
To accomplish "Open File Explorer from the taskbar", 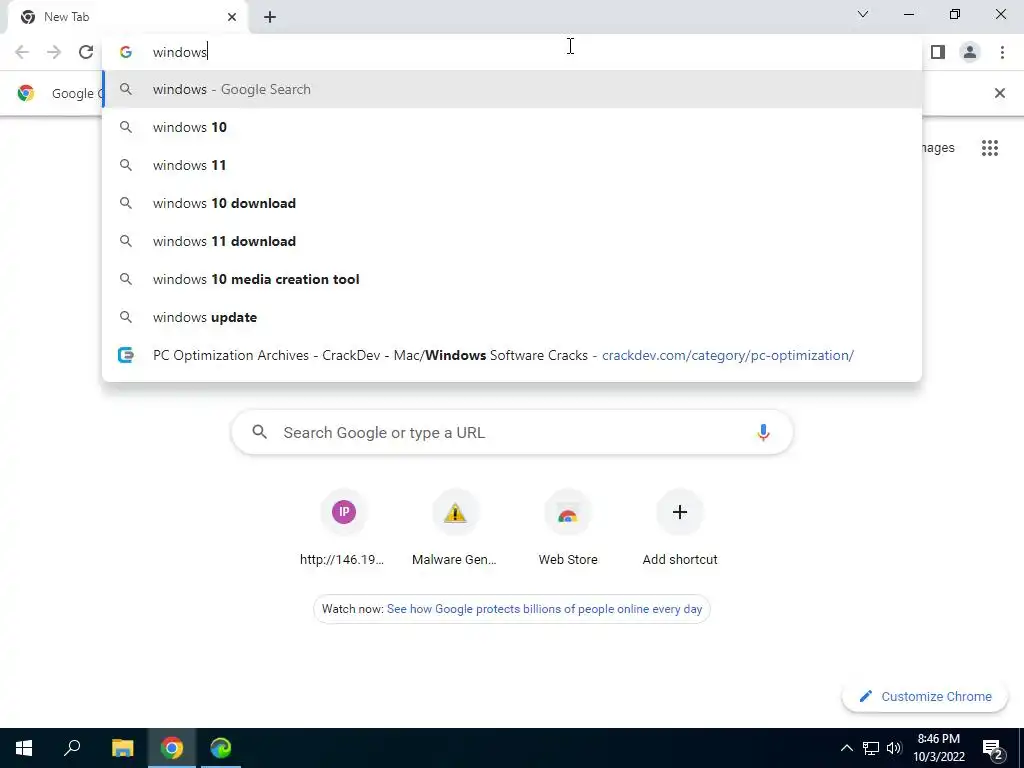I will (x=122, y=748).
